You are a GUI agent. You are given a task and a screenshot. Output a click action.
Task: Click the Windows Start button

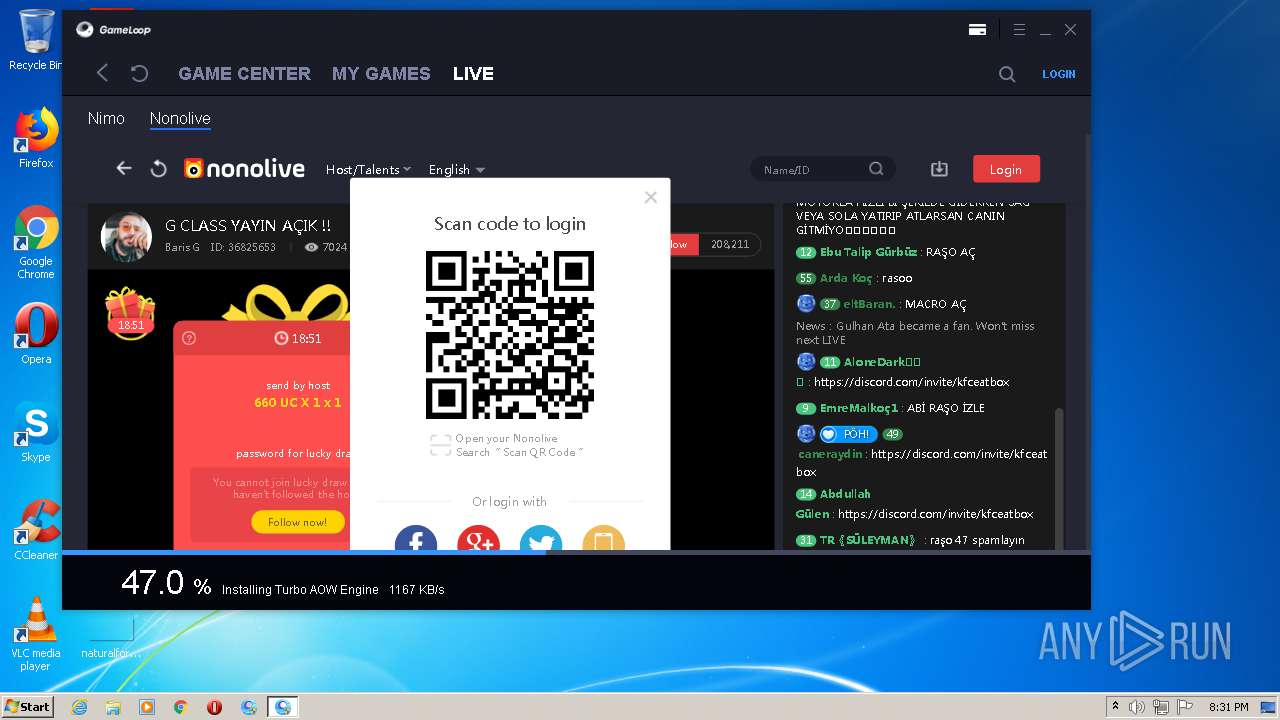(x=27, y=706)
